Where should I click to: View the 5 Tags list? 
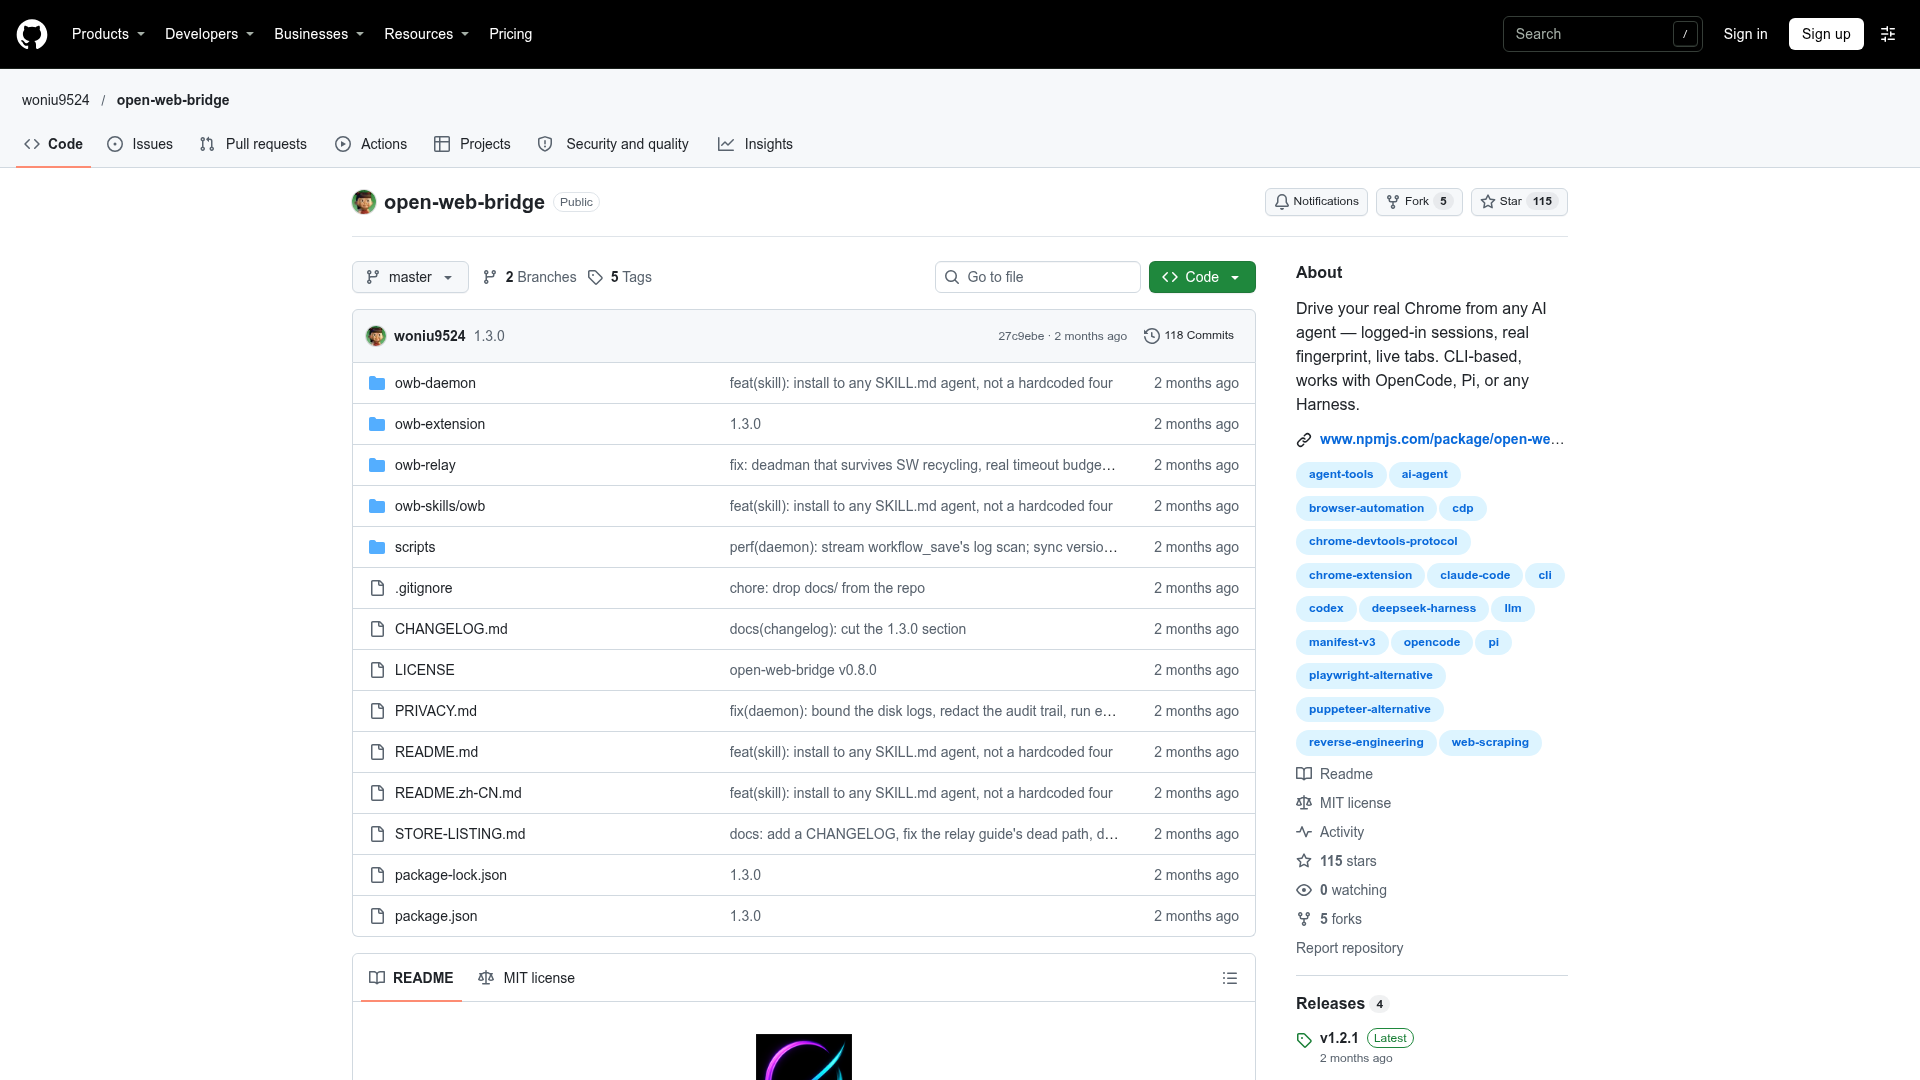tap(620, 277)
